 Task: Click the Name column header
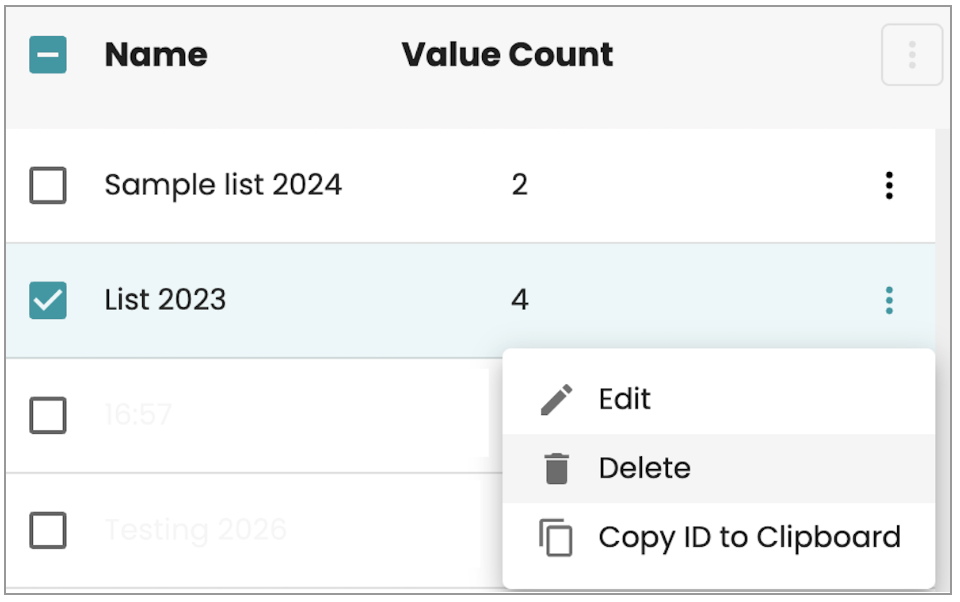click(155, 55)
